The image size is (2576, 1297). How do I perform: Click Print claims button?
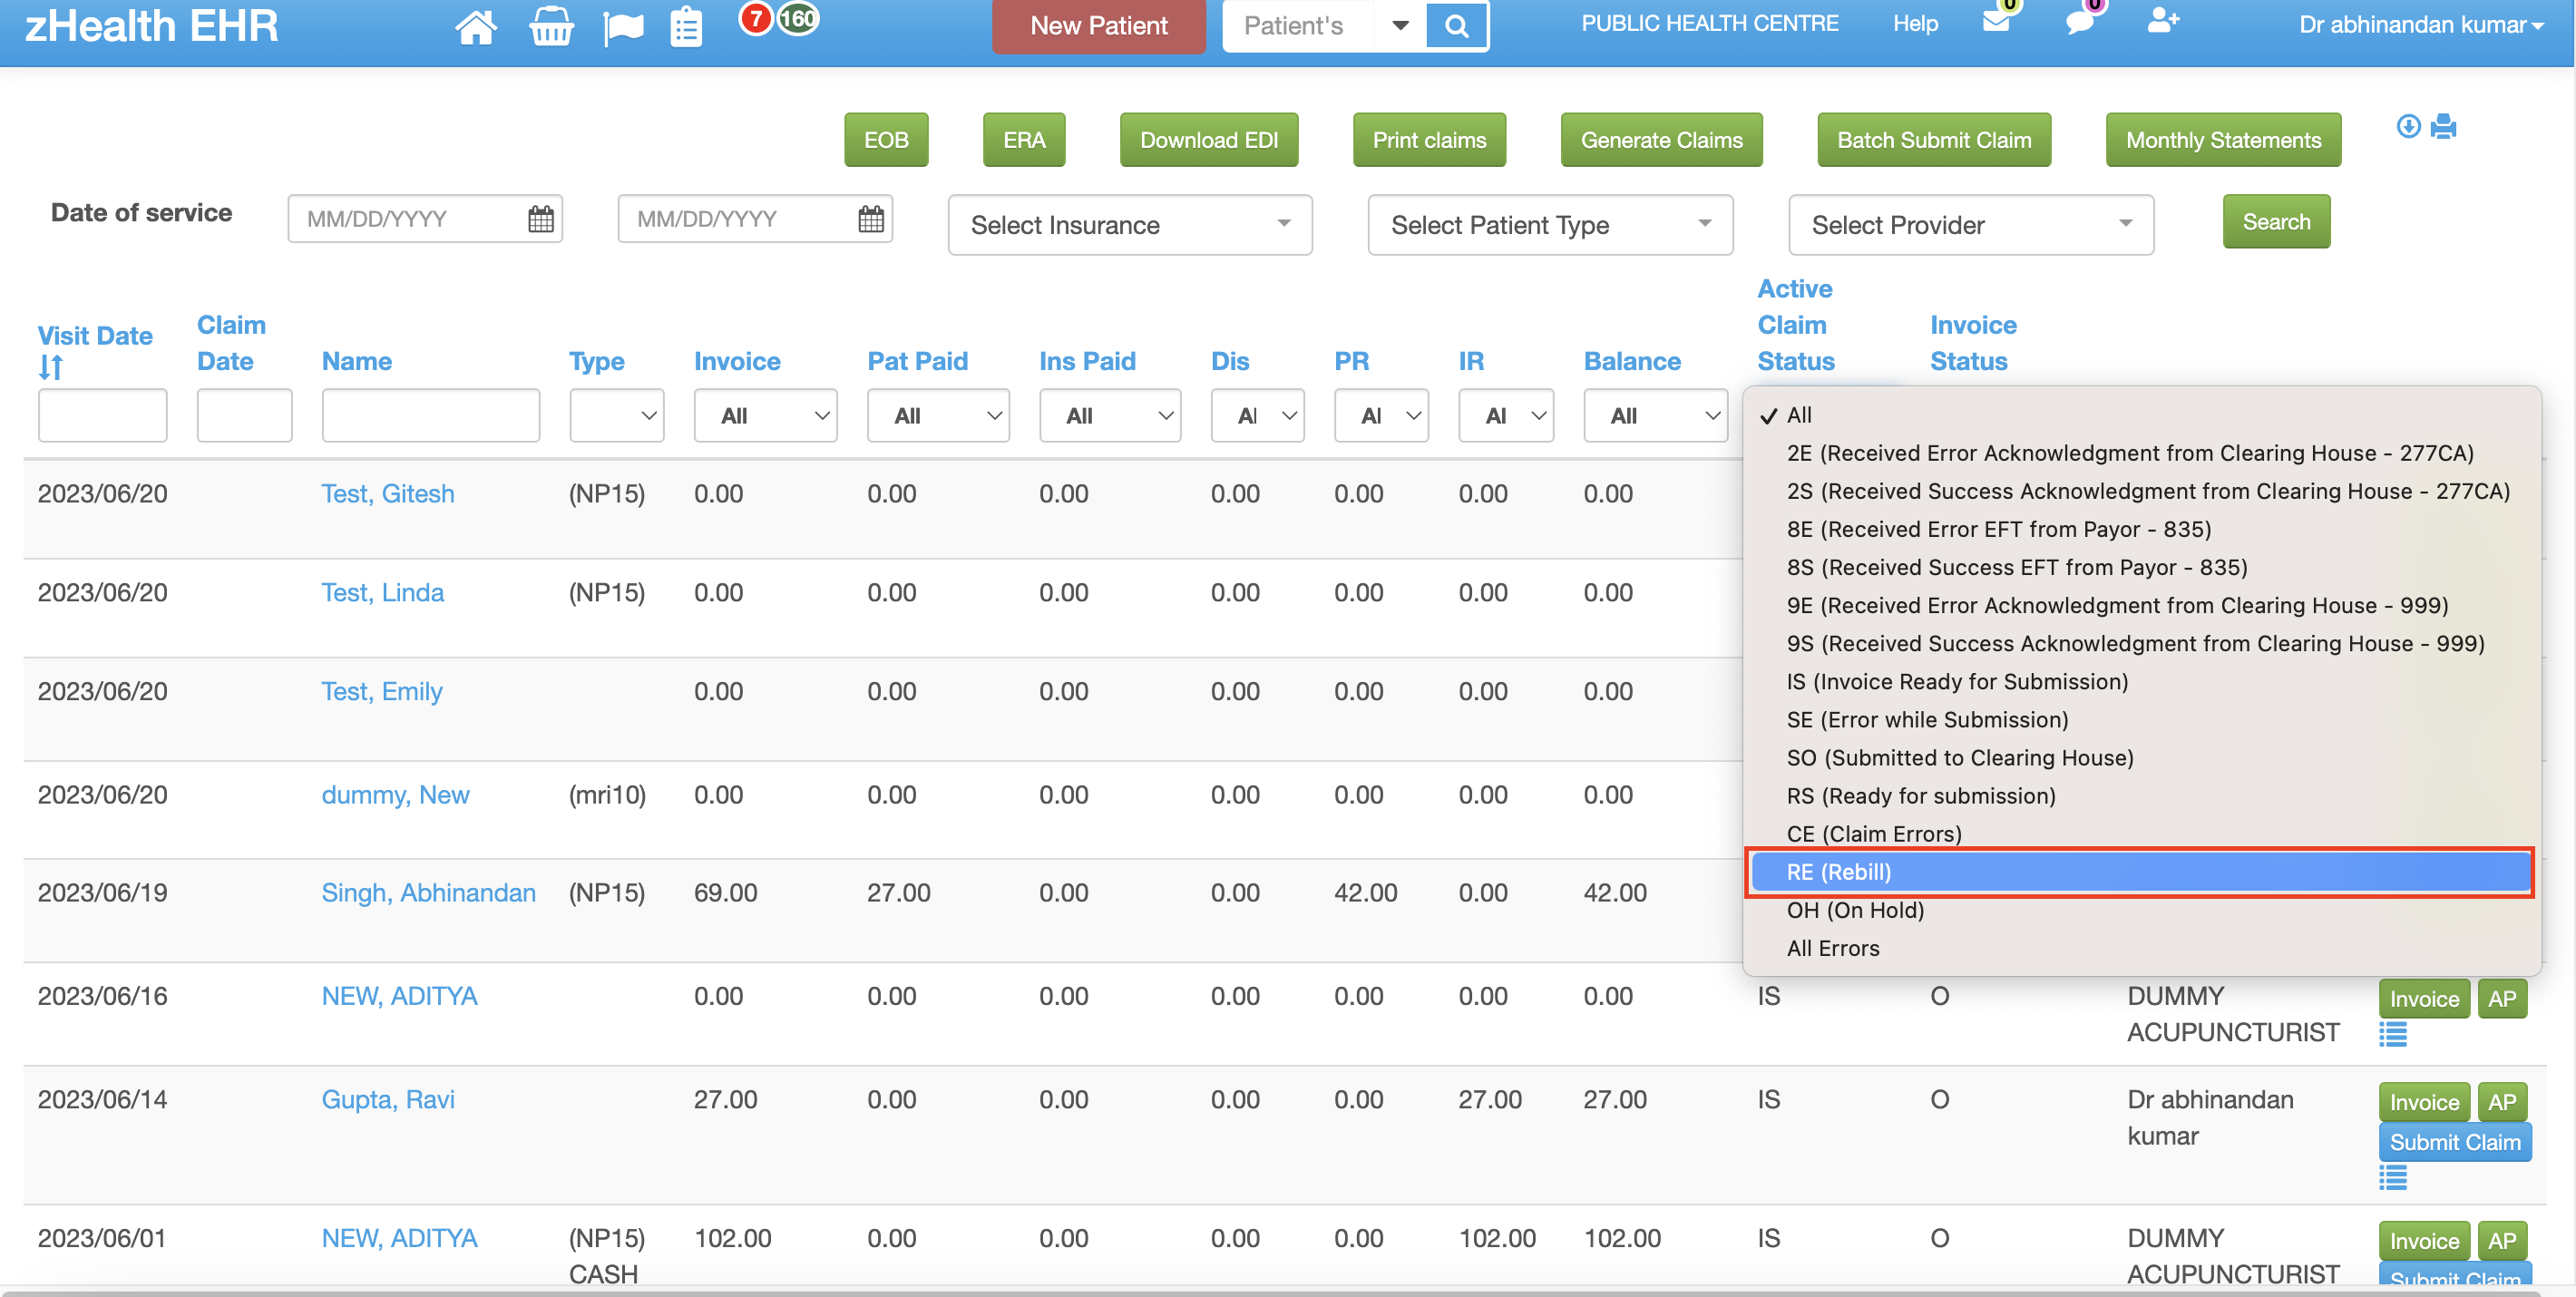[x=1429, y=140]
